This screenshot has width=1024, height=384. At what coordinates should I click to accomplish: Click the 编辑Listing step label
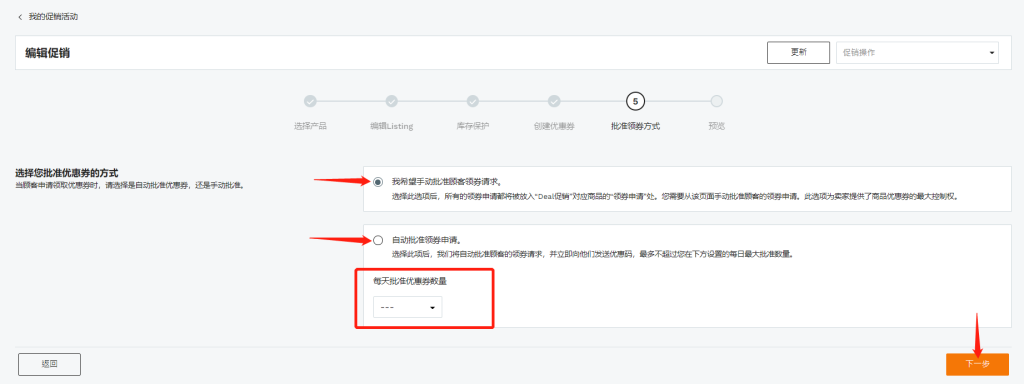pyautogui.click(x=391, y=126)
